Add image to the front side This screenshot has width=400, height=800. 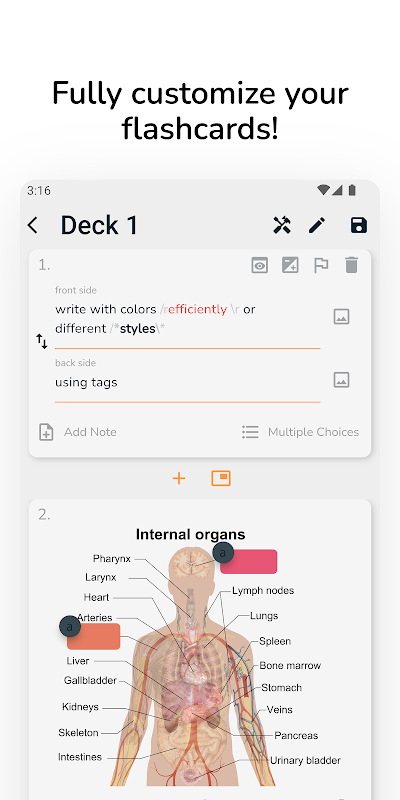[x=341, y=317]
